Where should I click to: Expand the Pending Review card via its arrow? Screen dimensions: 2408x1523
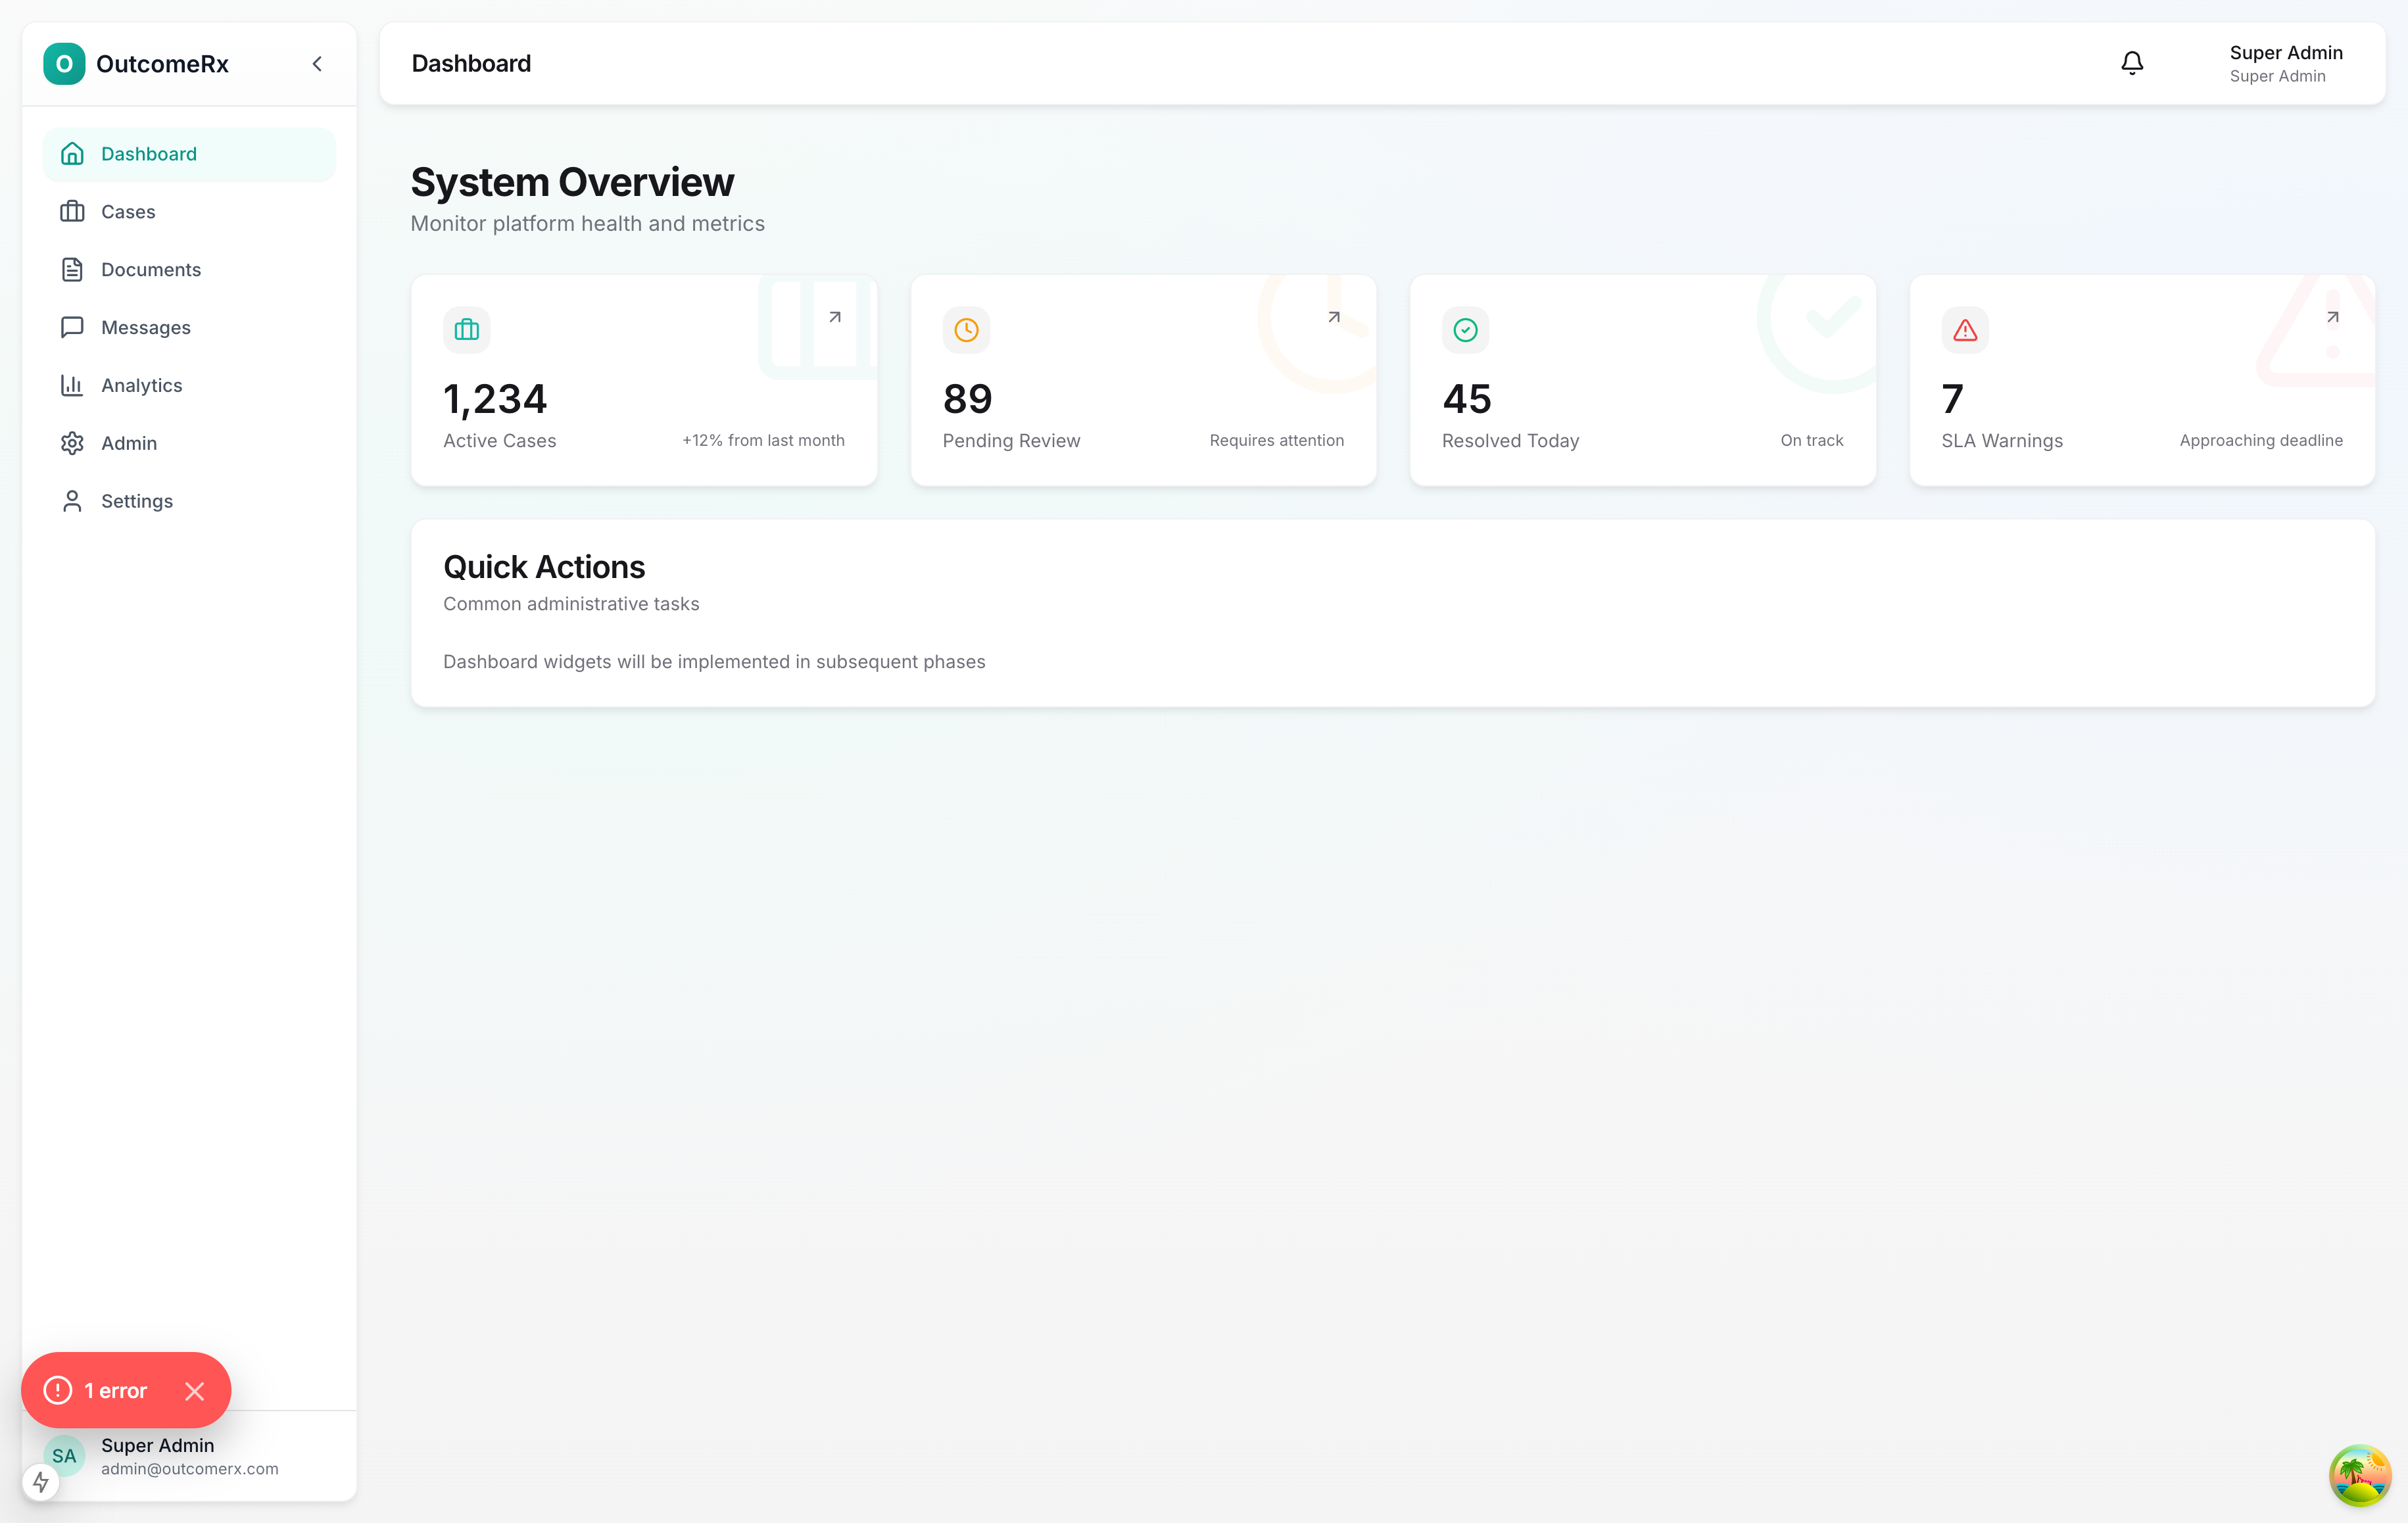click(x=1333, y=316)
